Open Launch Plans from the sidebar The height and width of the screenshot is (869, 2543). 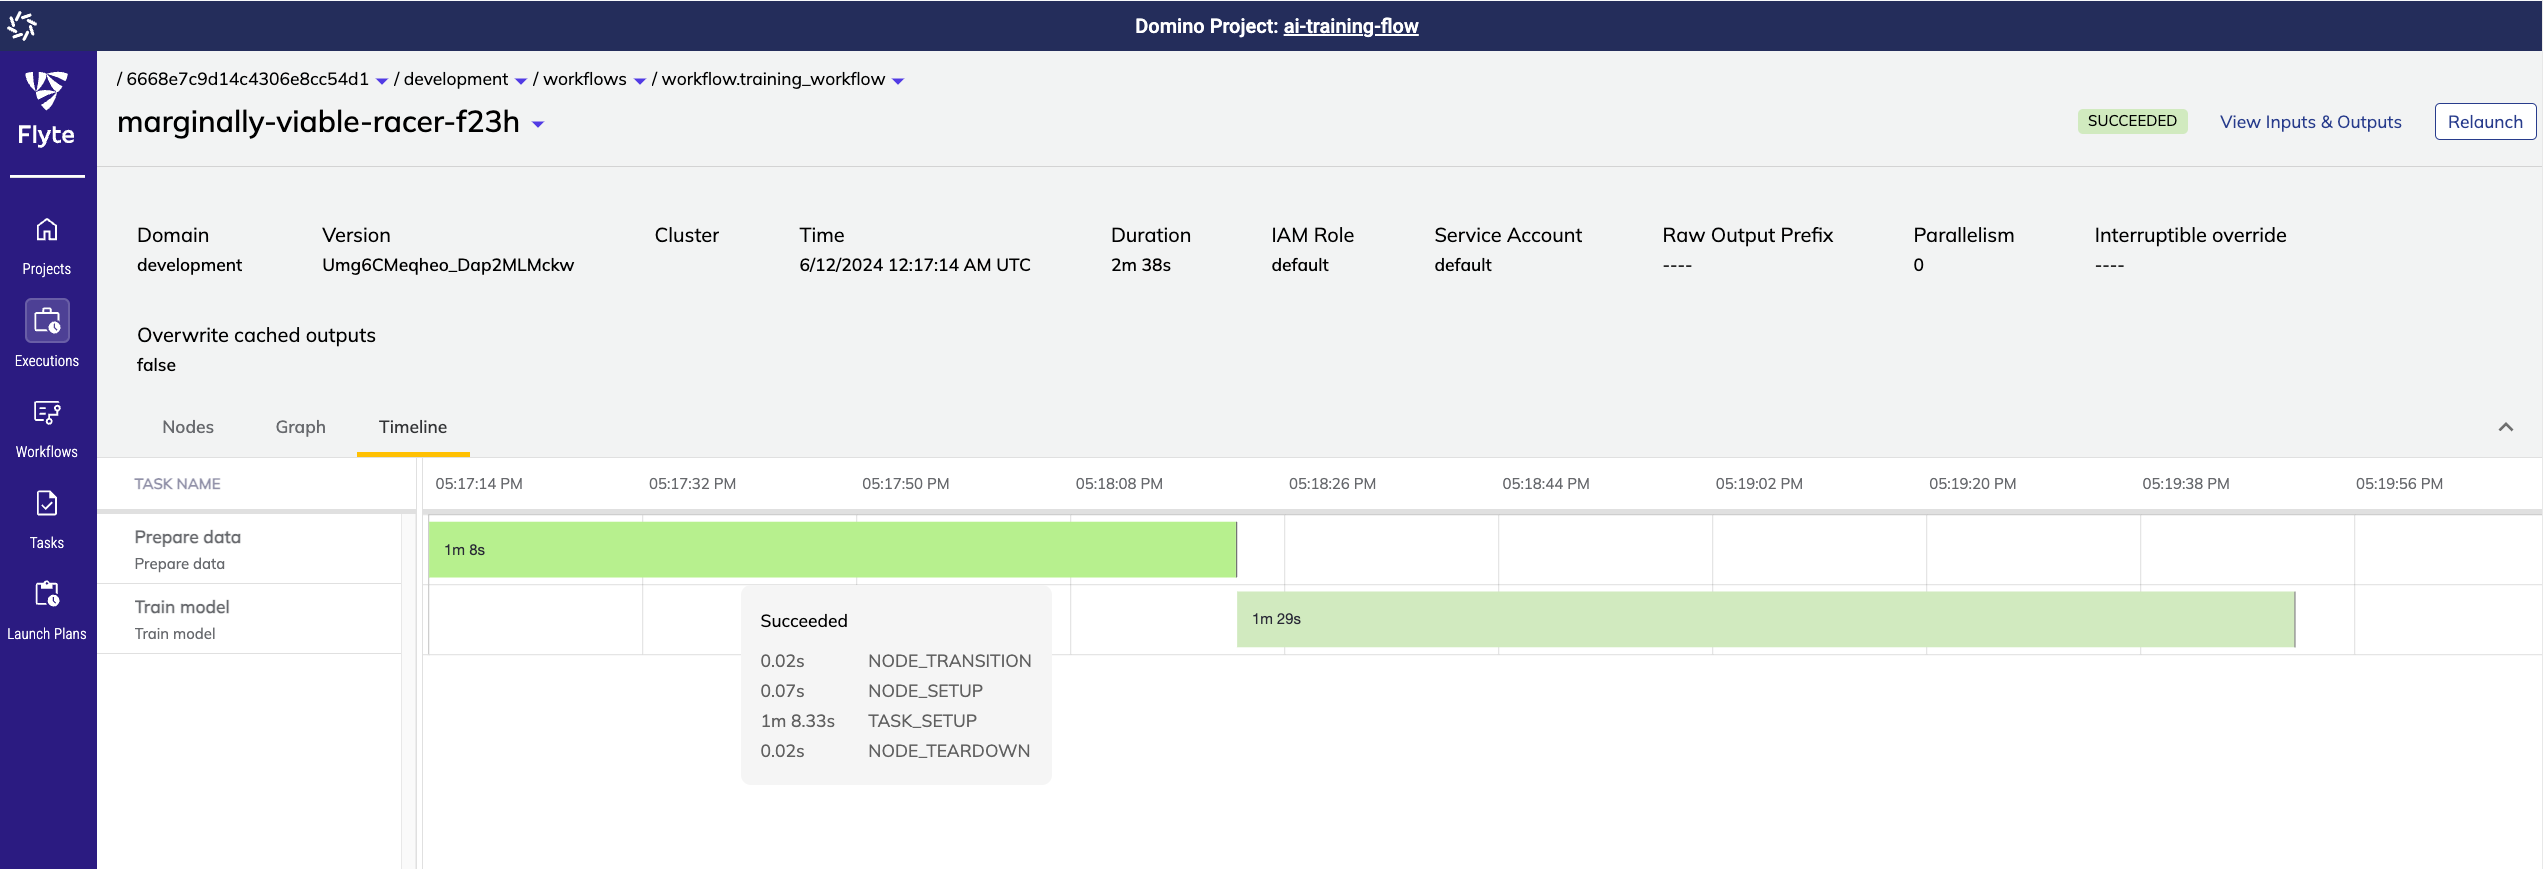click(x=47, y=611)
